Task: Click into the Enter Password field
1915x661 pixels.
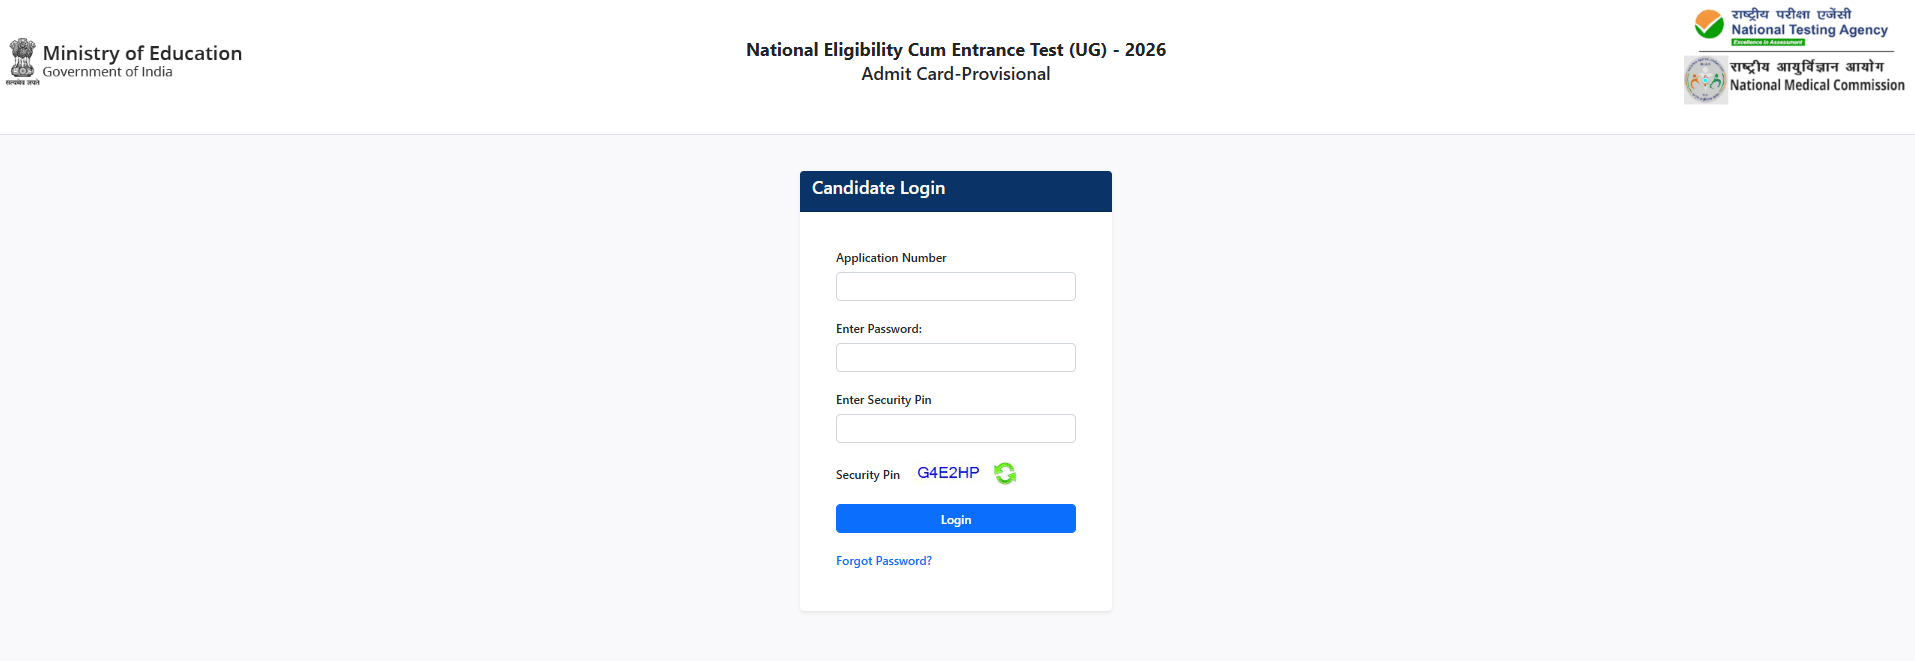Action: (x=955, y=358)
